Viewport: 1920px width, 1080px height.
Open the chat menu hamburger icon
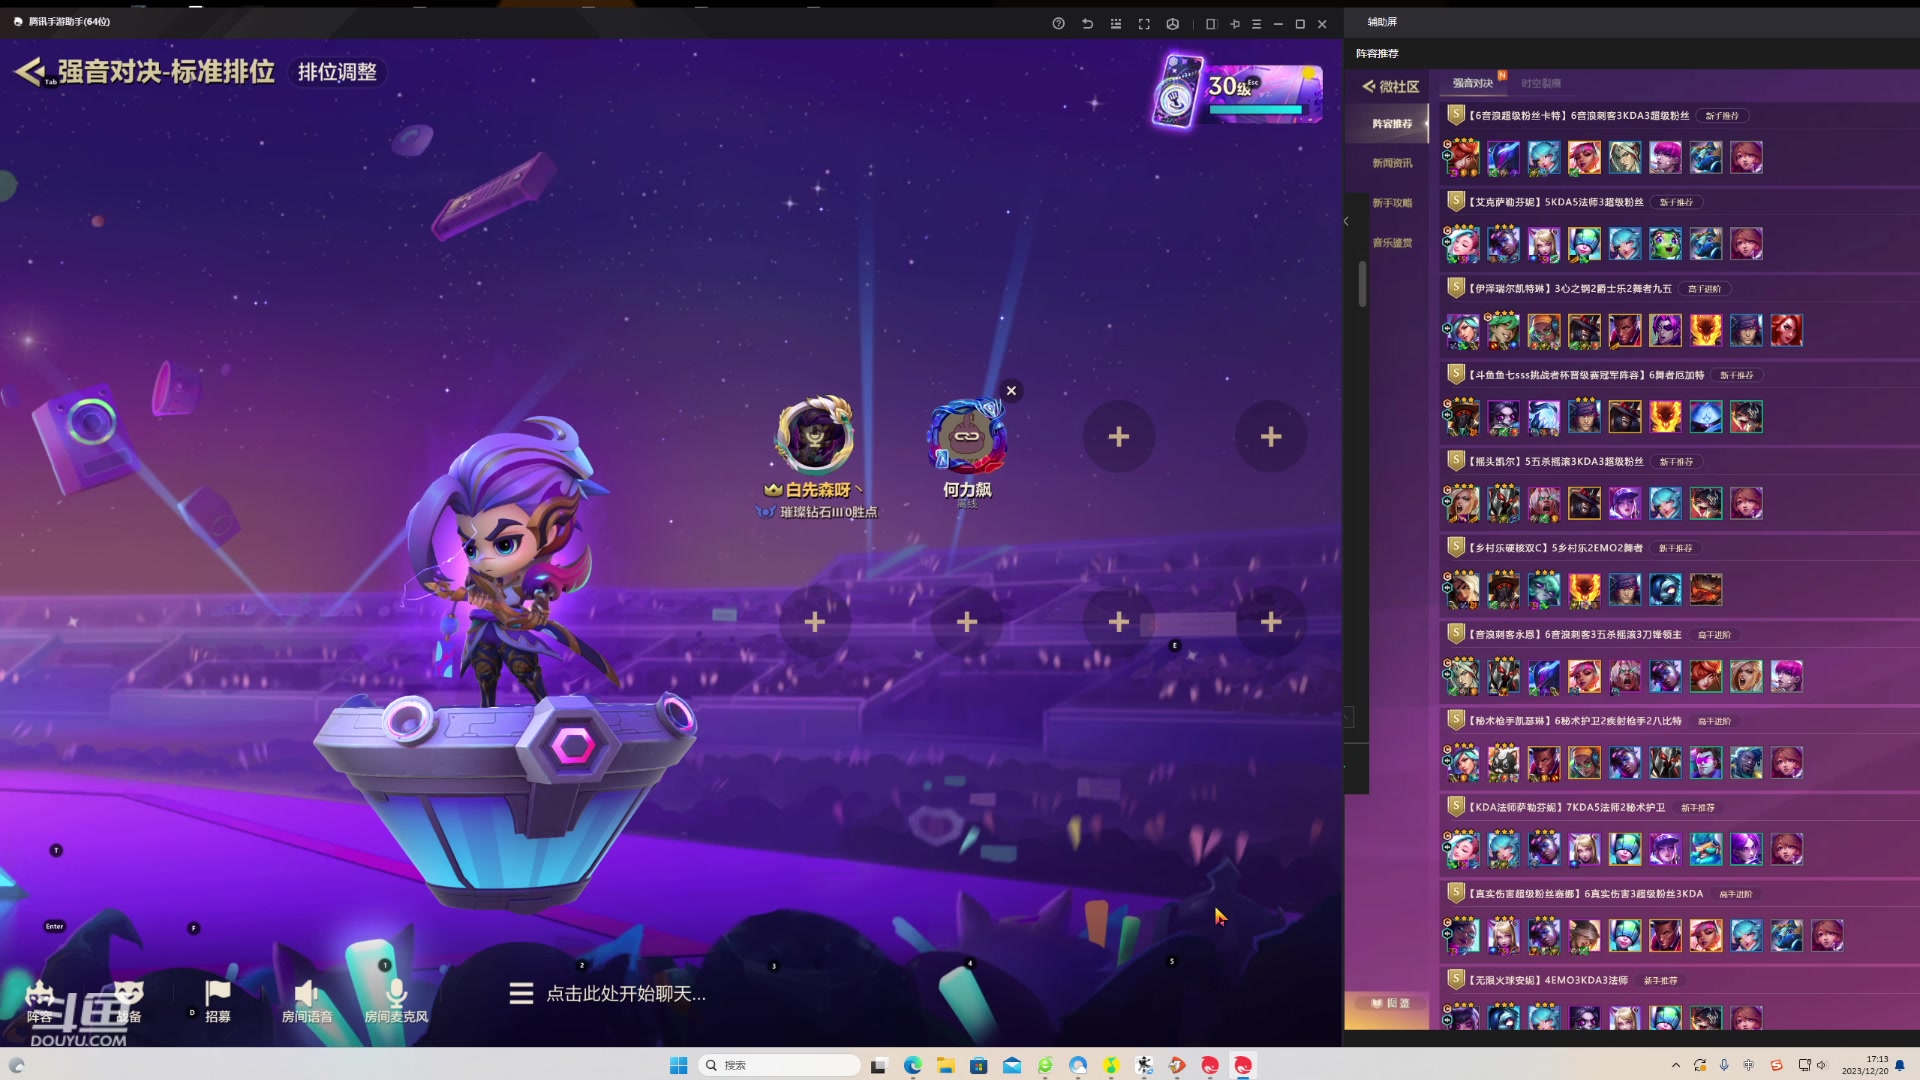[521, 993]
